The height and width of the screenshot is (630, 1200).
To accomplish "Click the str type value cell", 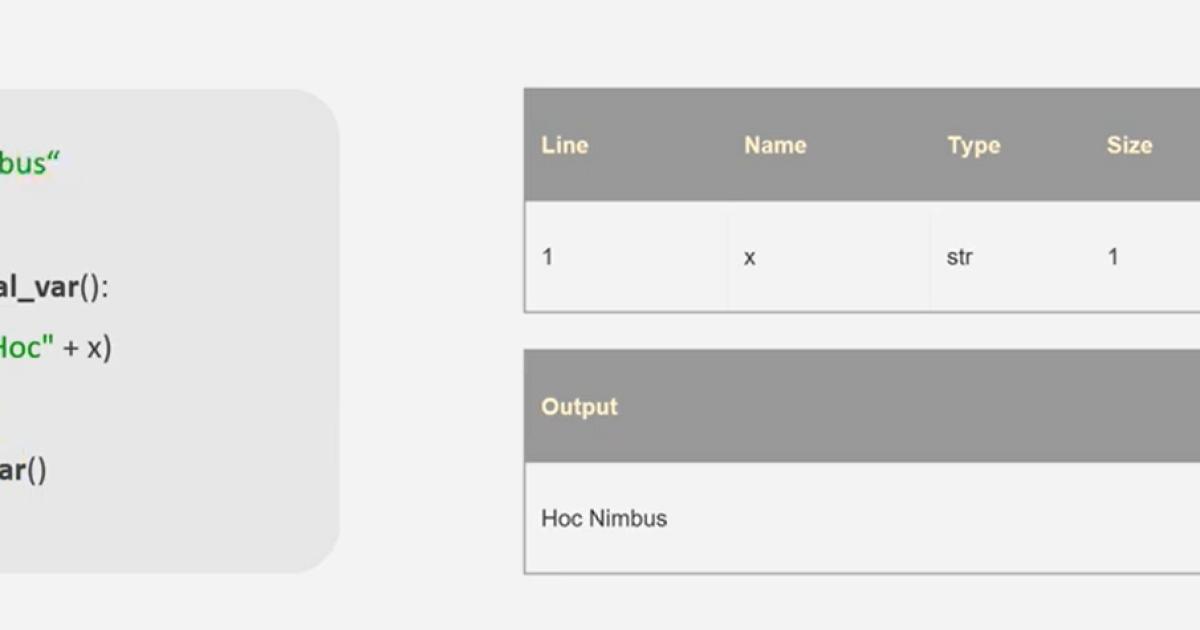I will click(959, 257).
